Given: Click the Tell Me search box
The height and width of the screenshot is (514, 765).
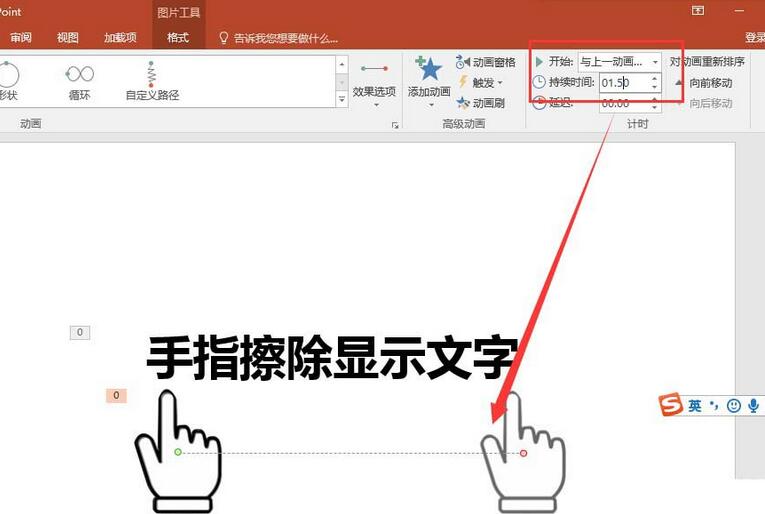Looking at the screenshot, I should (279, 38).
